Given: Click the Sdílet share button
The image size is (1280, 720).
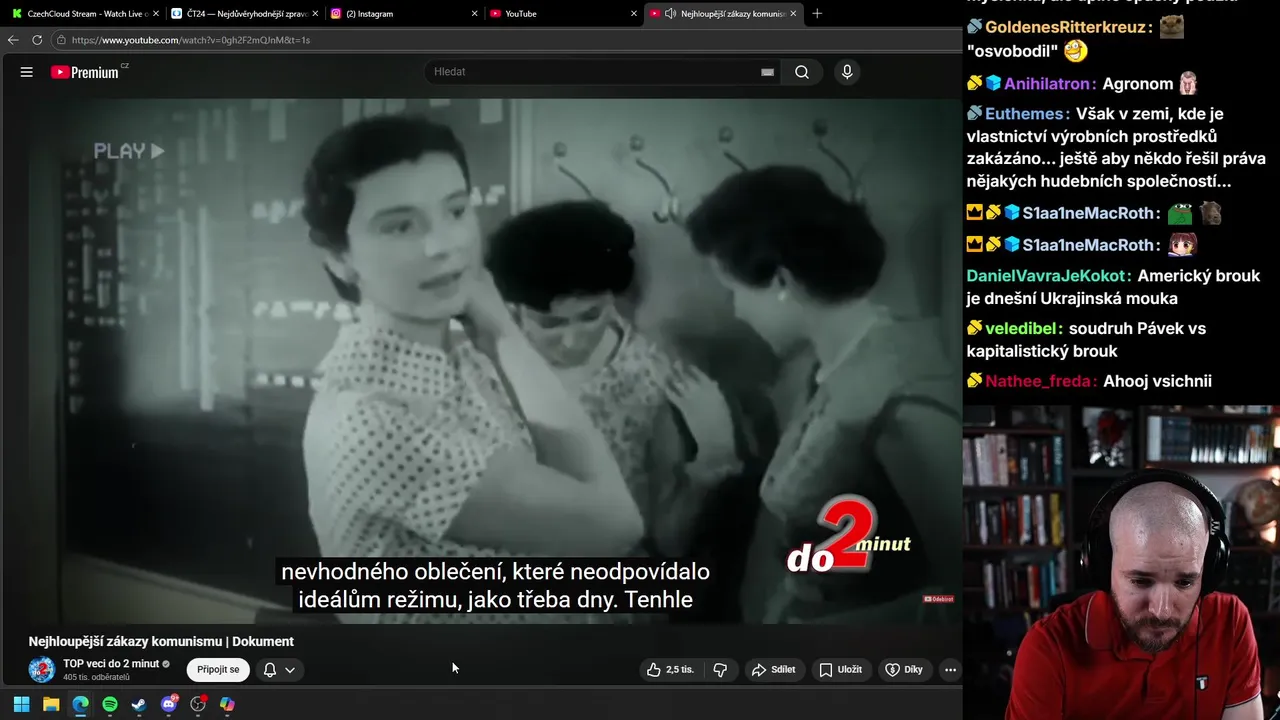Looking at the screenshot, I should click(774, 670).
